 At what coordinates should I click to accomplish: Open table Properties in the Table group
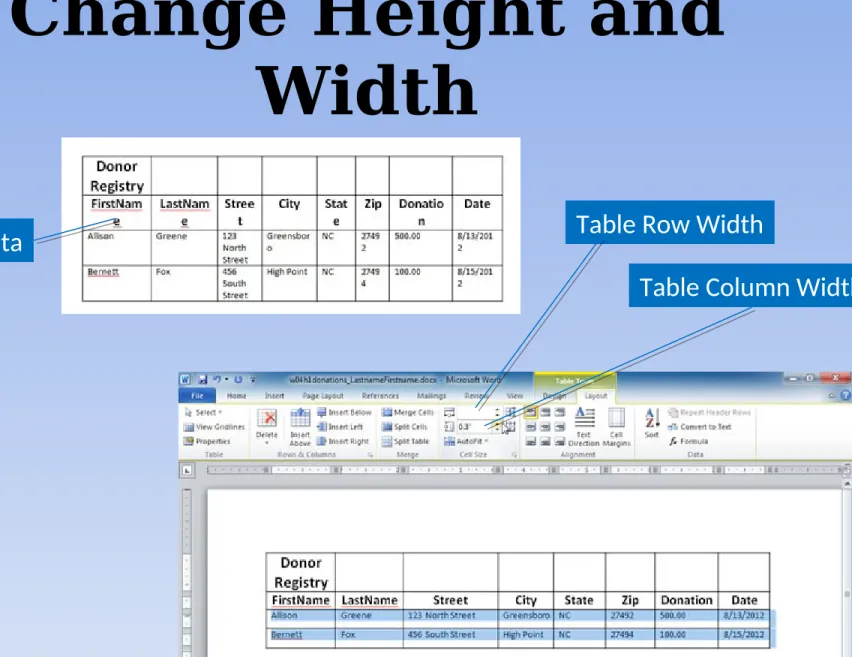207,441
